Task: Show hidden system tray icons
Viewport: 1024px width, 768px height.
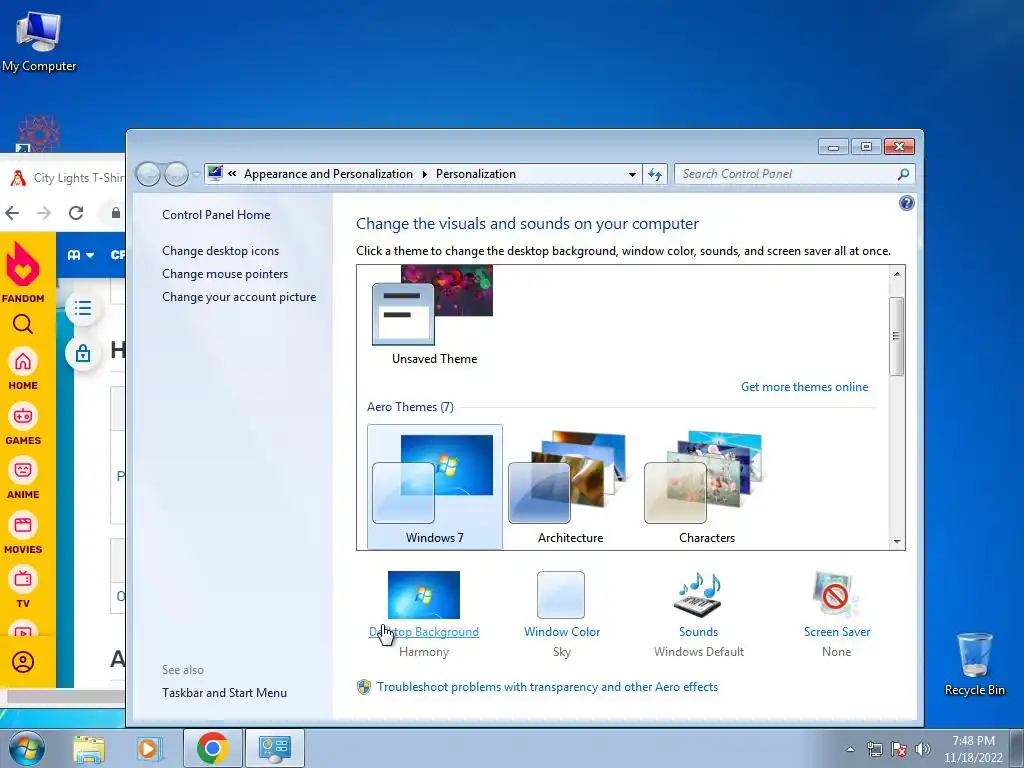Action: 850,749
